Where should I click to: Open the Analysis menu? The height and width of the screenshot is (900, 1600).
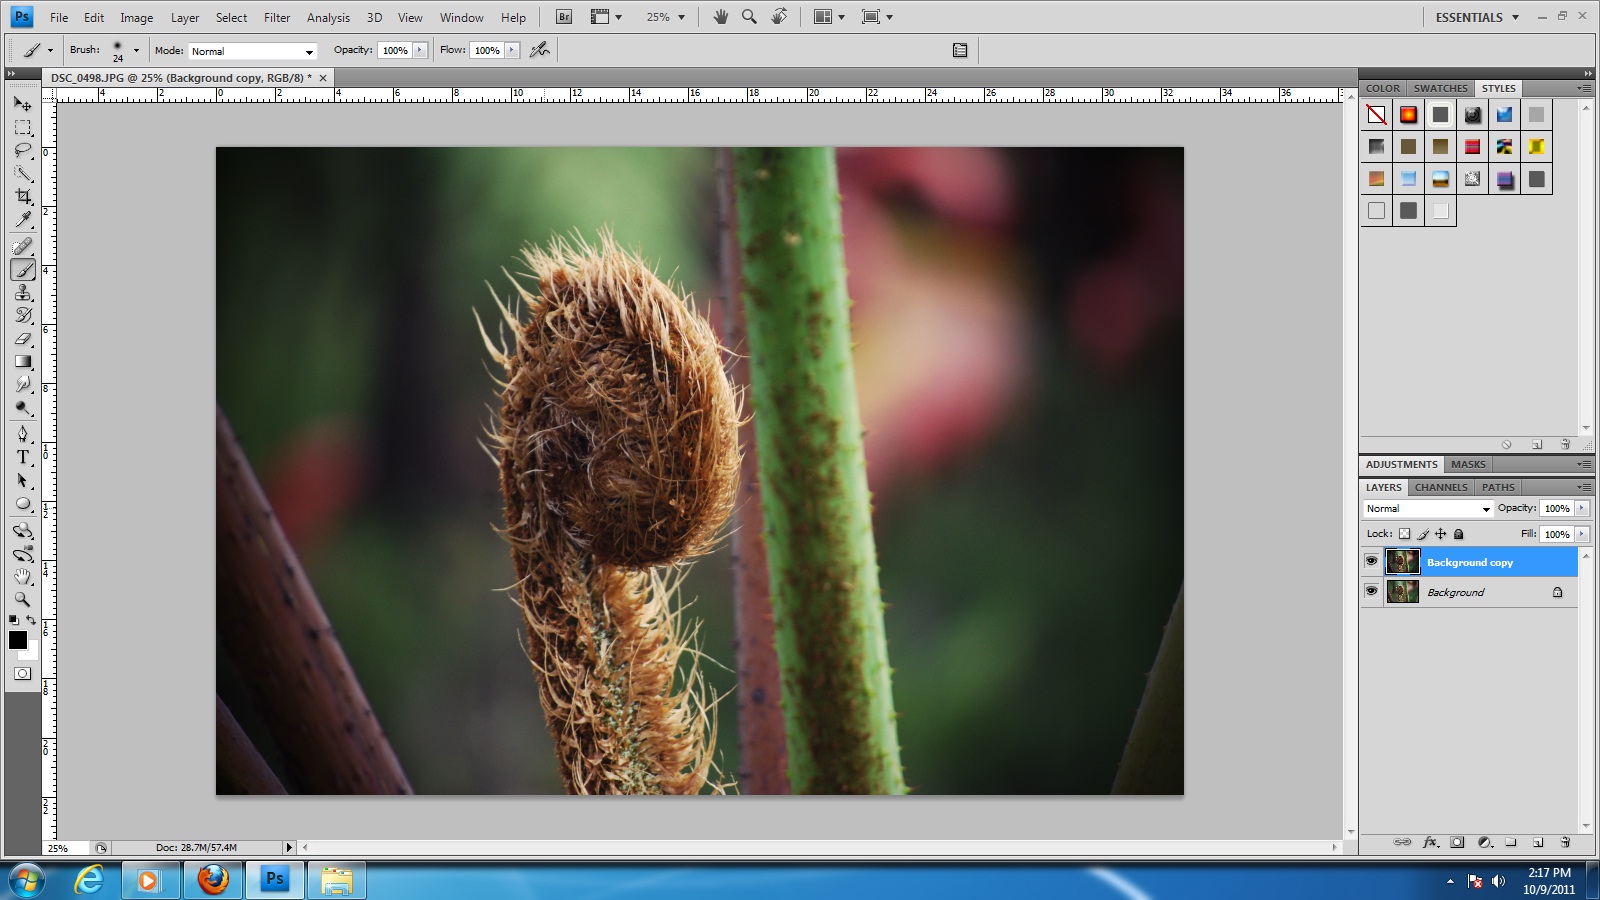328,17
